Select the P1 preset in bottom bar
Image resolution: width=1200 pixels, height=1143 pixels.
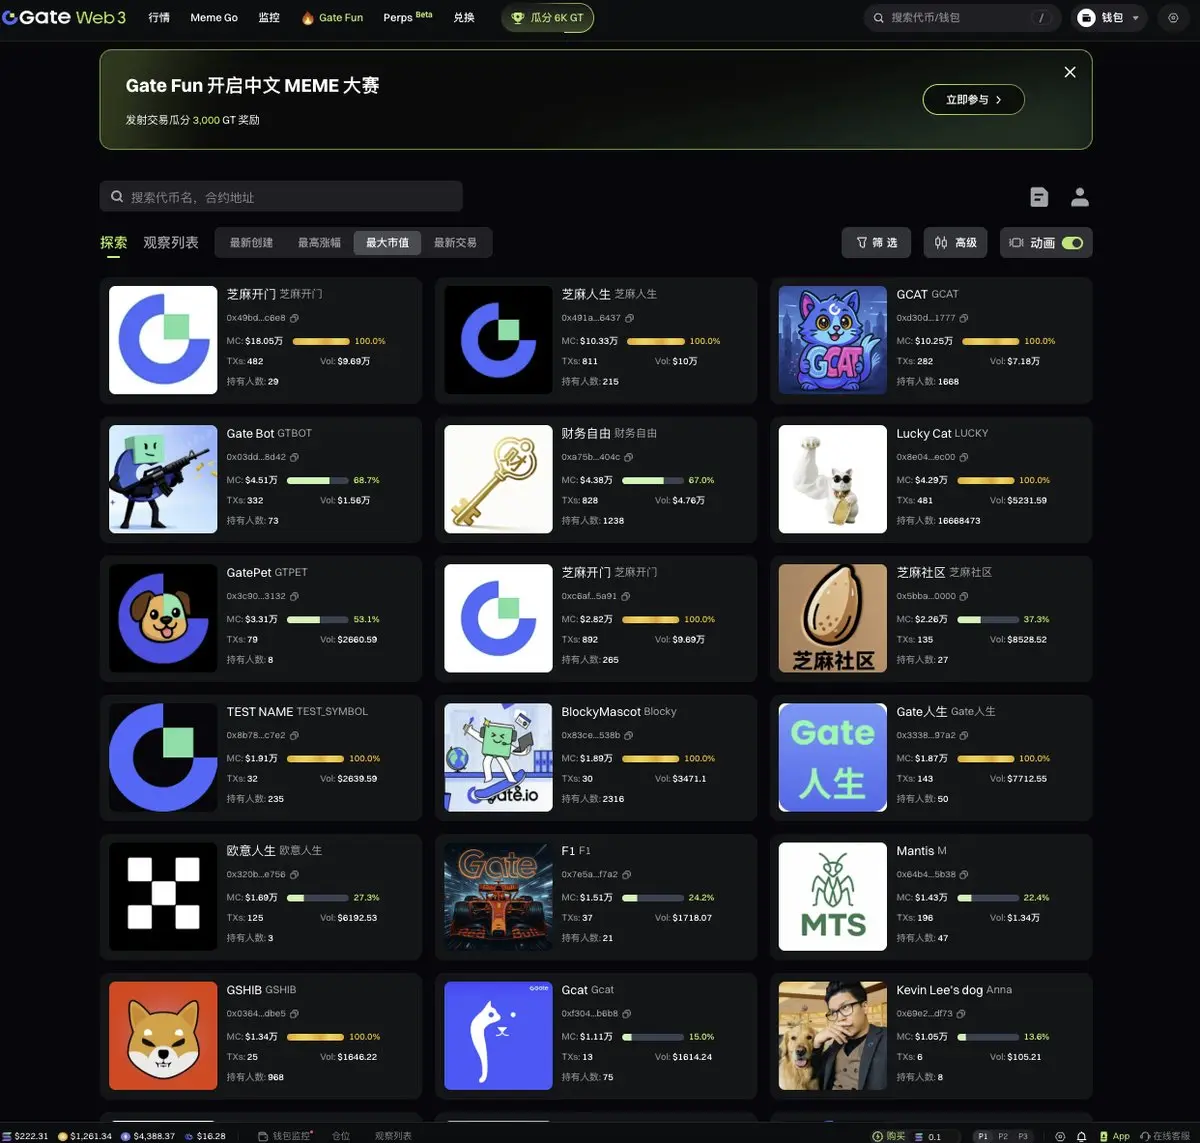[x=983, y=1136]
